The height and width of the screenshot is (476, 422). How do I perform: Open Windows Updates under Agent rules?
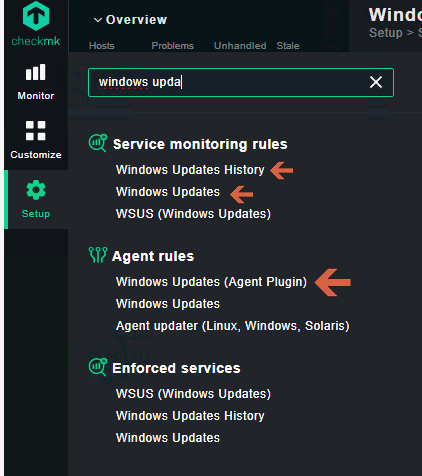click(x=168, y=304)
